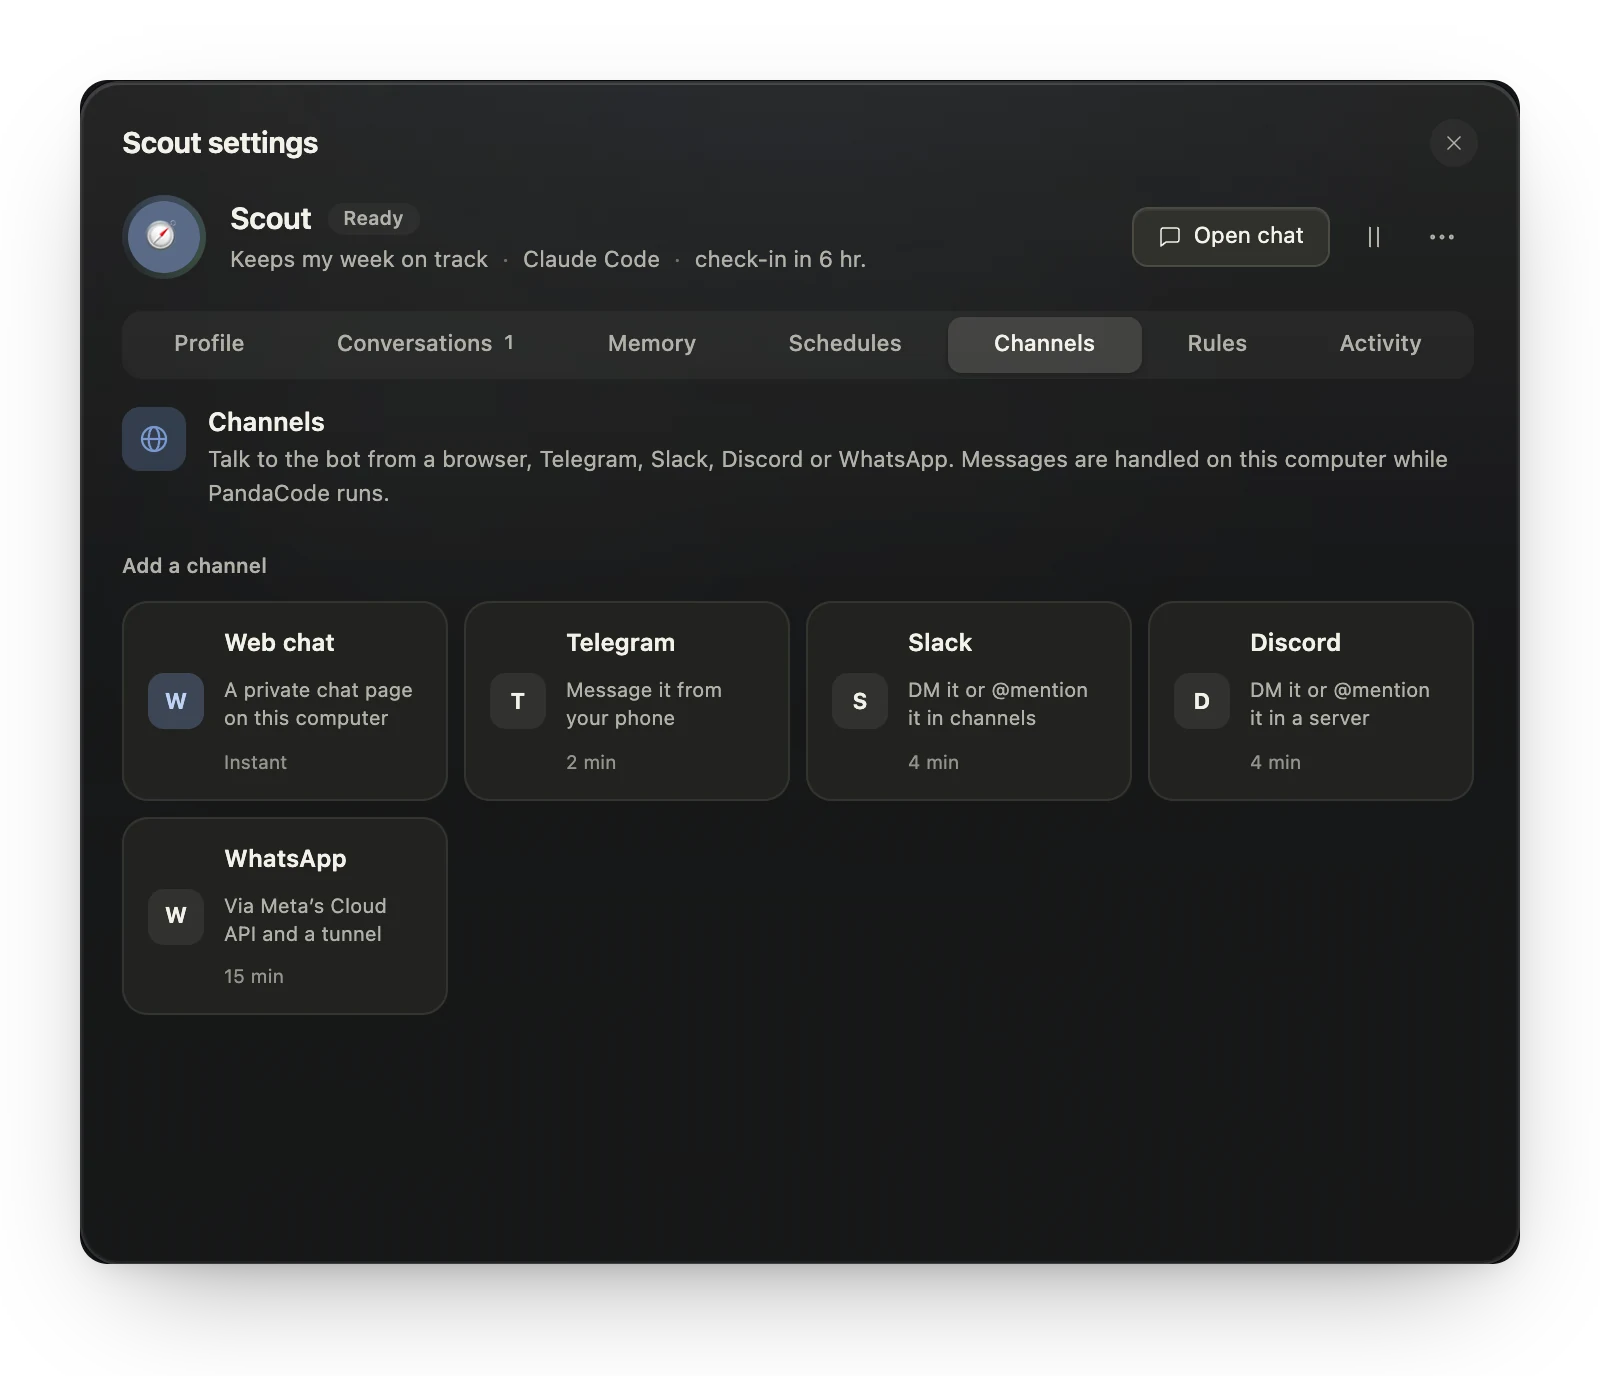
Task: Click the 'Scout settings' title
Action: pyautogui.click(x=220, y=143)
